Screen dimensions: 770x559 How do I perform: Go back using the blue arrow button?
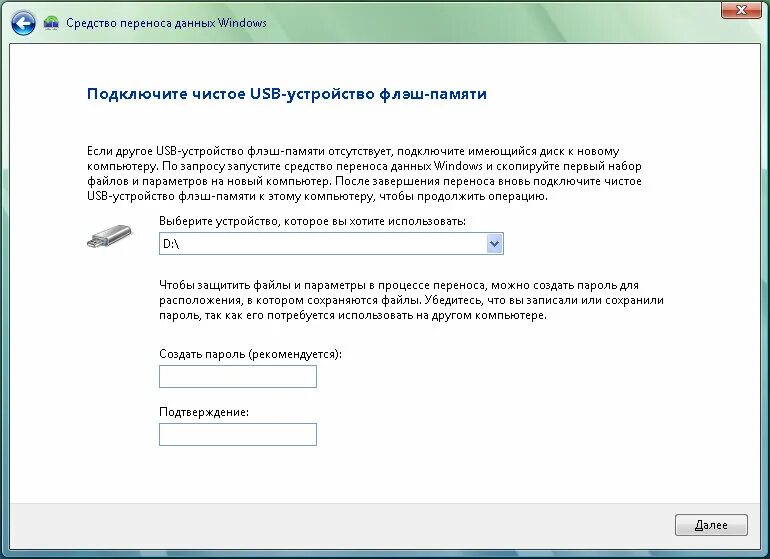coord(23,23)
